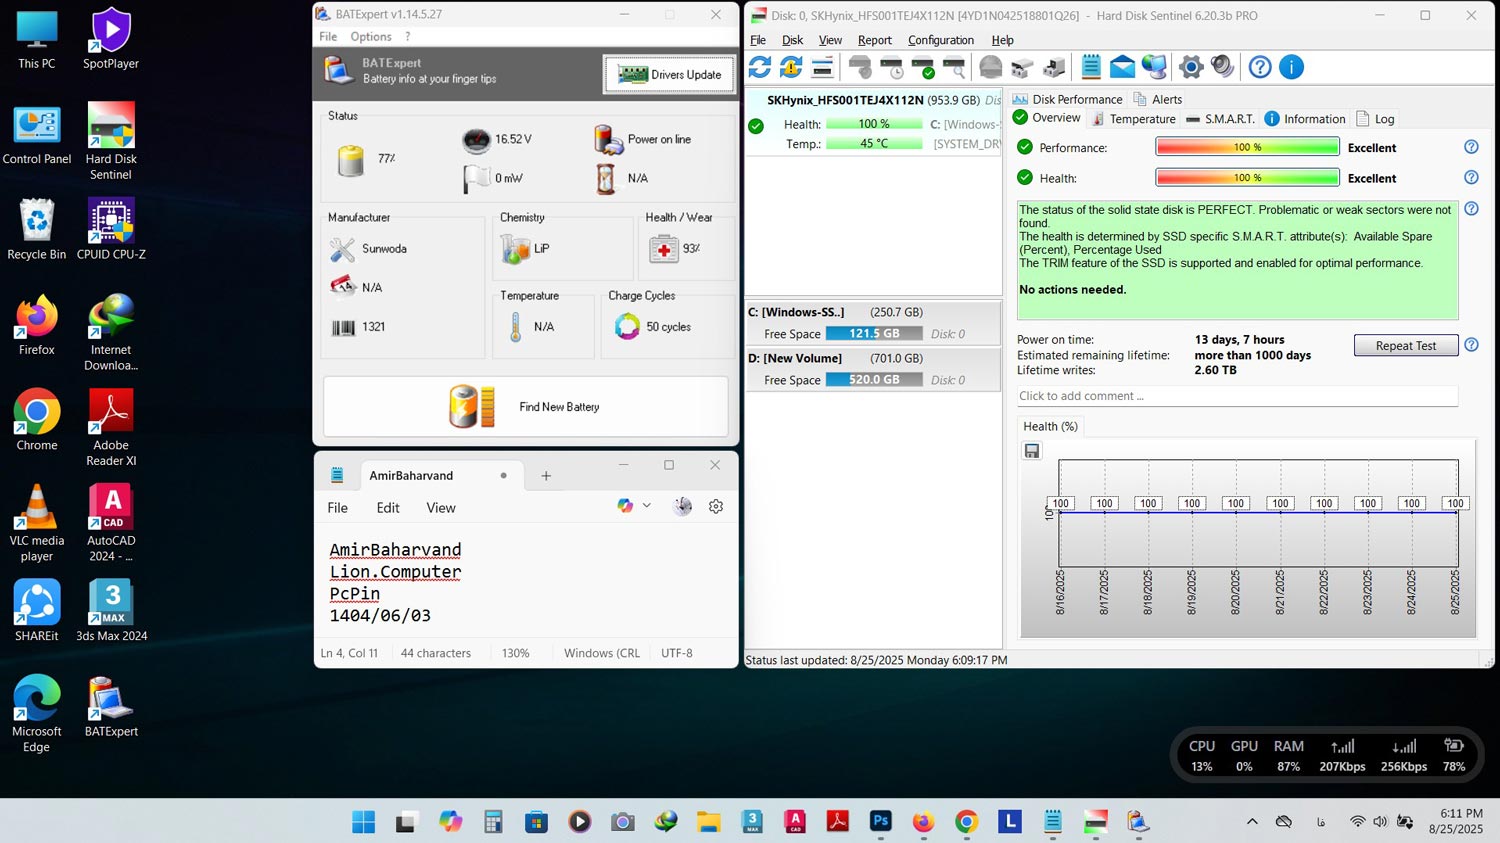Click the C: free space 121.5 GB bar
Screen dimensions: 1500x843
(x=874, y=334)
